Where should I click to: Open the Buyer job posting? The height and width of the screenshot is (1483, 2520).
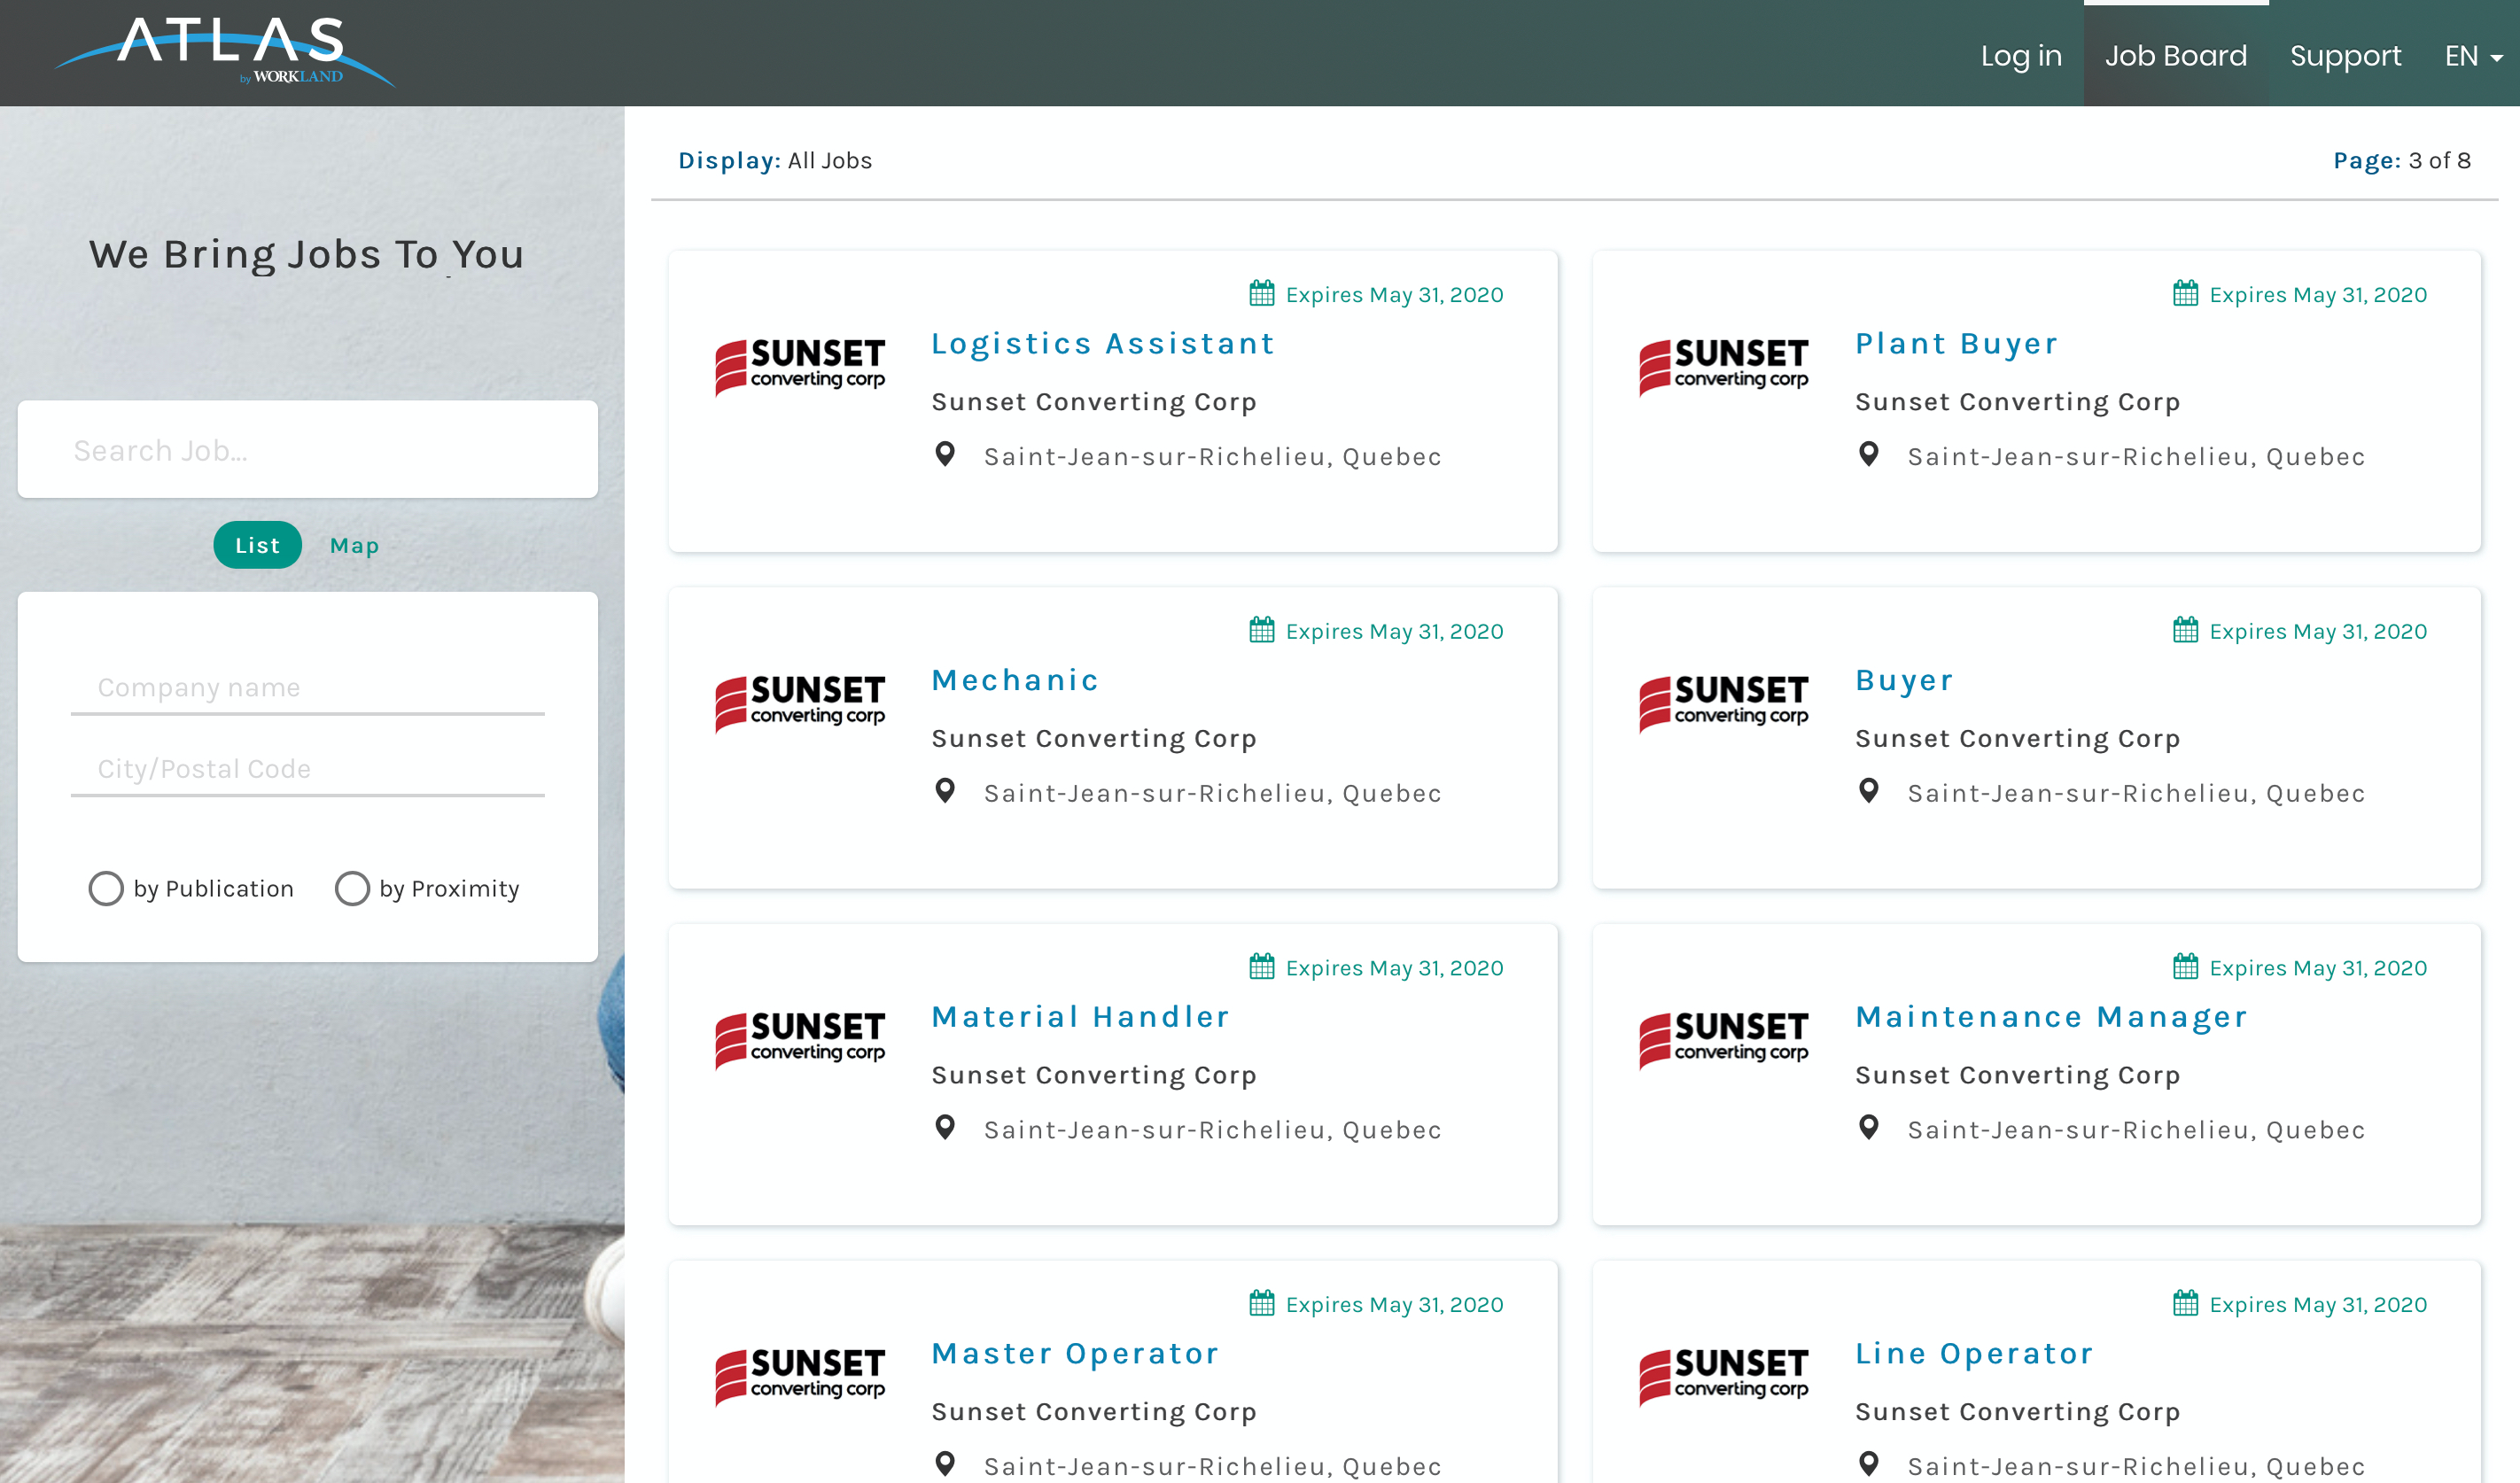(x=1904, y=681)
